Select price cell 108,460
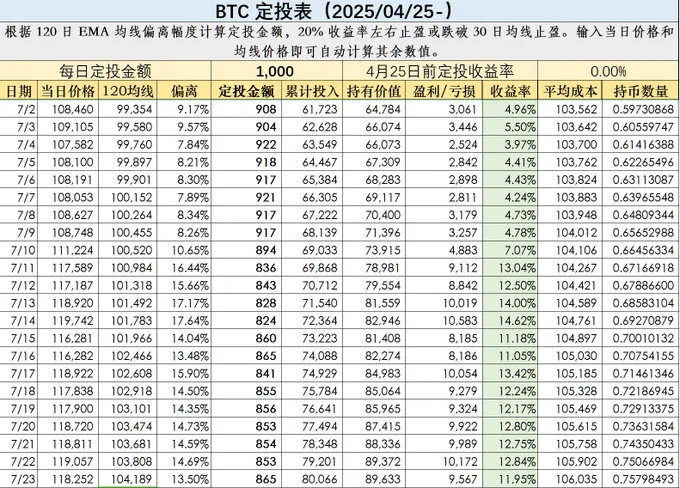The height and width of the screenshot is (488, 680). (68, 109)
